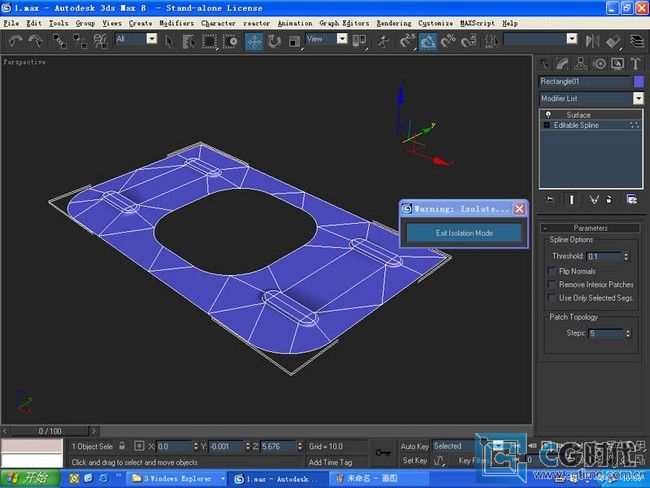Pick the Select Object arrow tool
This screenshot has width=650, height=488.
click(169, 41)
